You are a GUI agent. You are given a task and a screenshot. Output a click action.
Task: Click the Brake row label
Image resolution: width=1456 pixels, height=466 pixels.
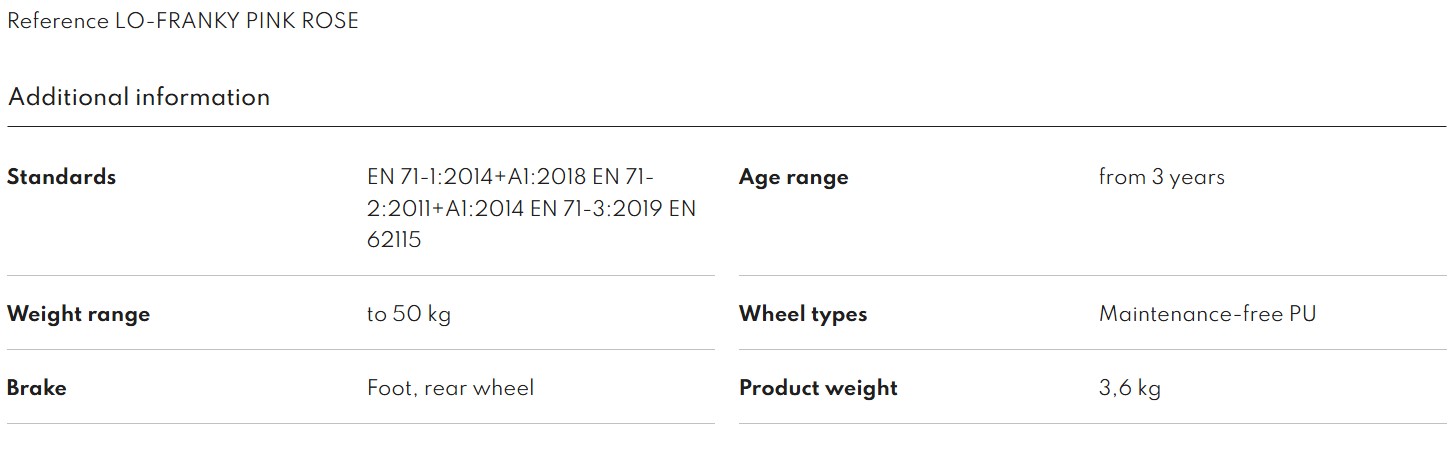(37, 388)
